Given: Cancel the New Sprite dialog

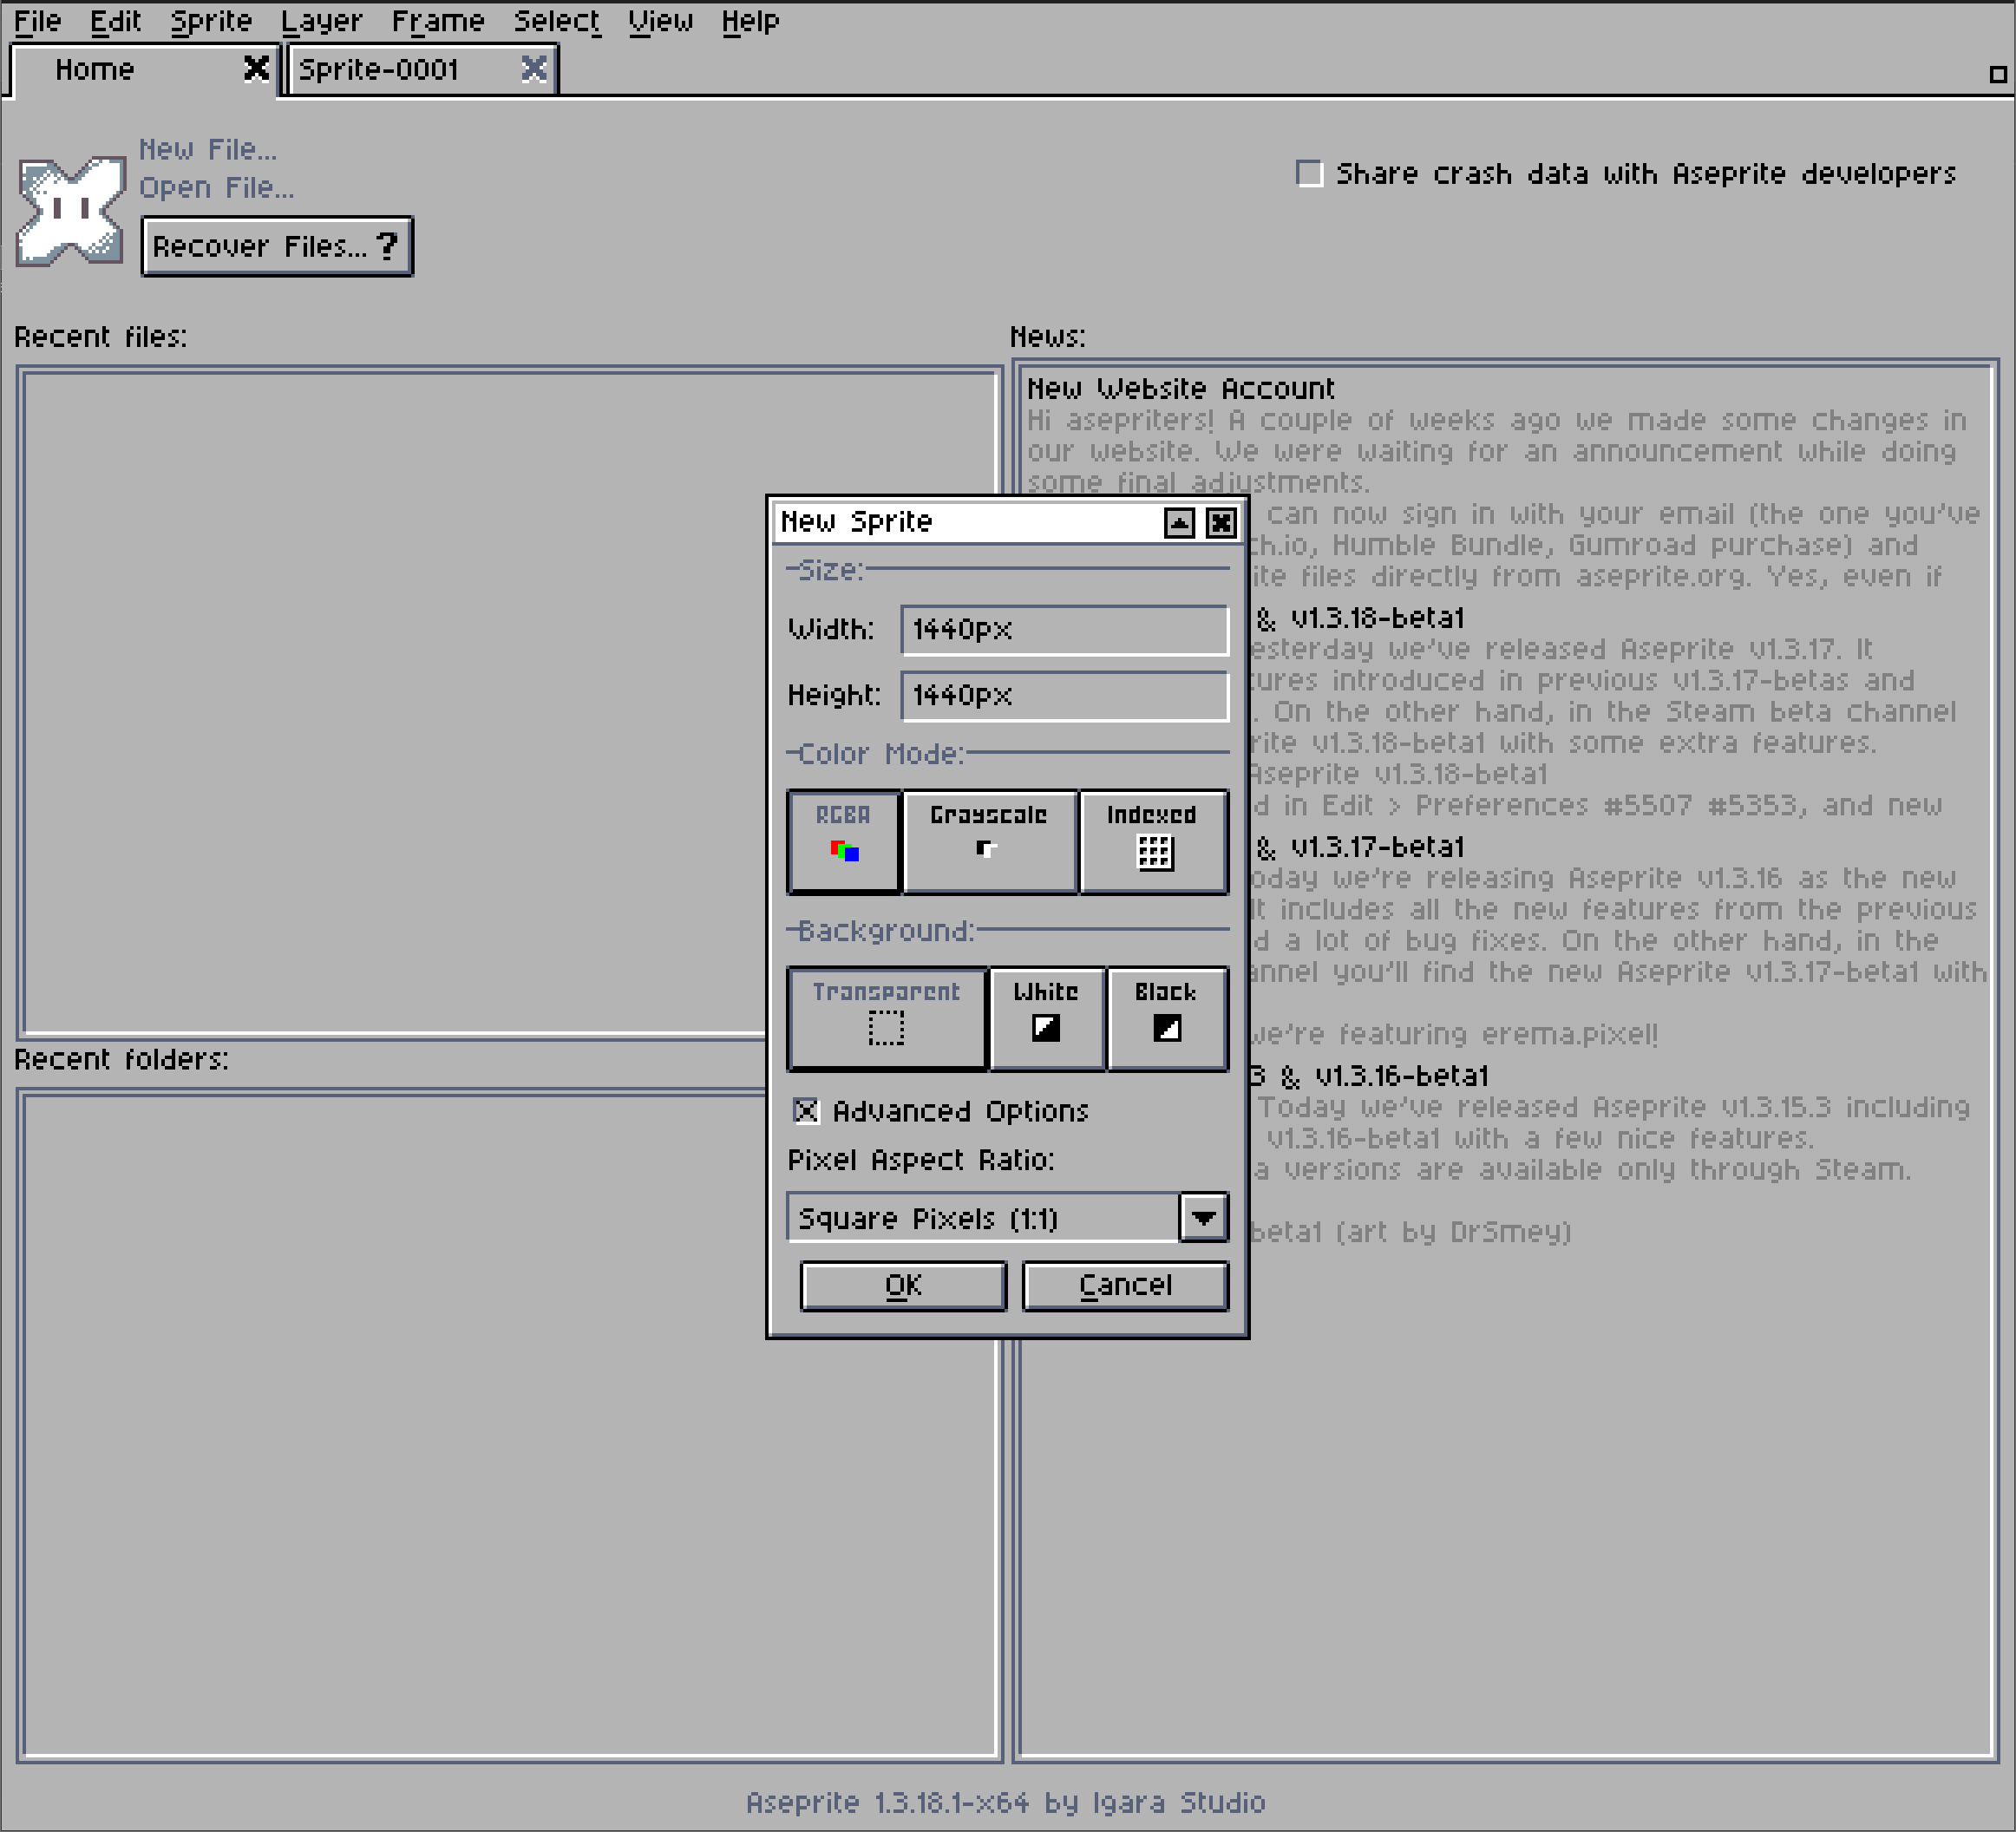Looking at the screenshot, I should pos(1125,1285).
